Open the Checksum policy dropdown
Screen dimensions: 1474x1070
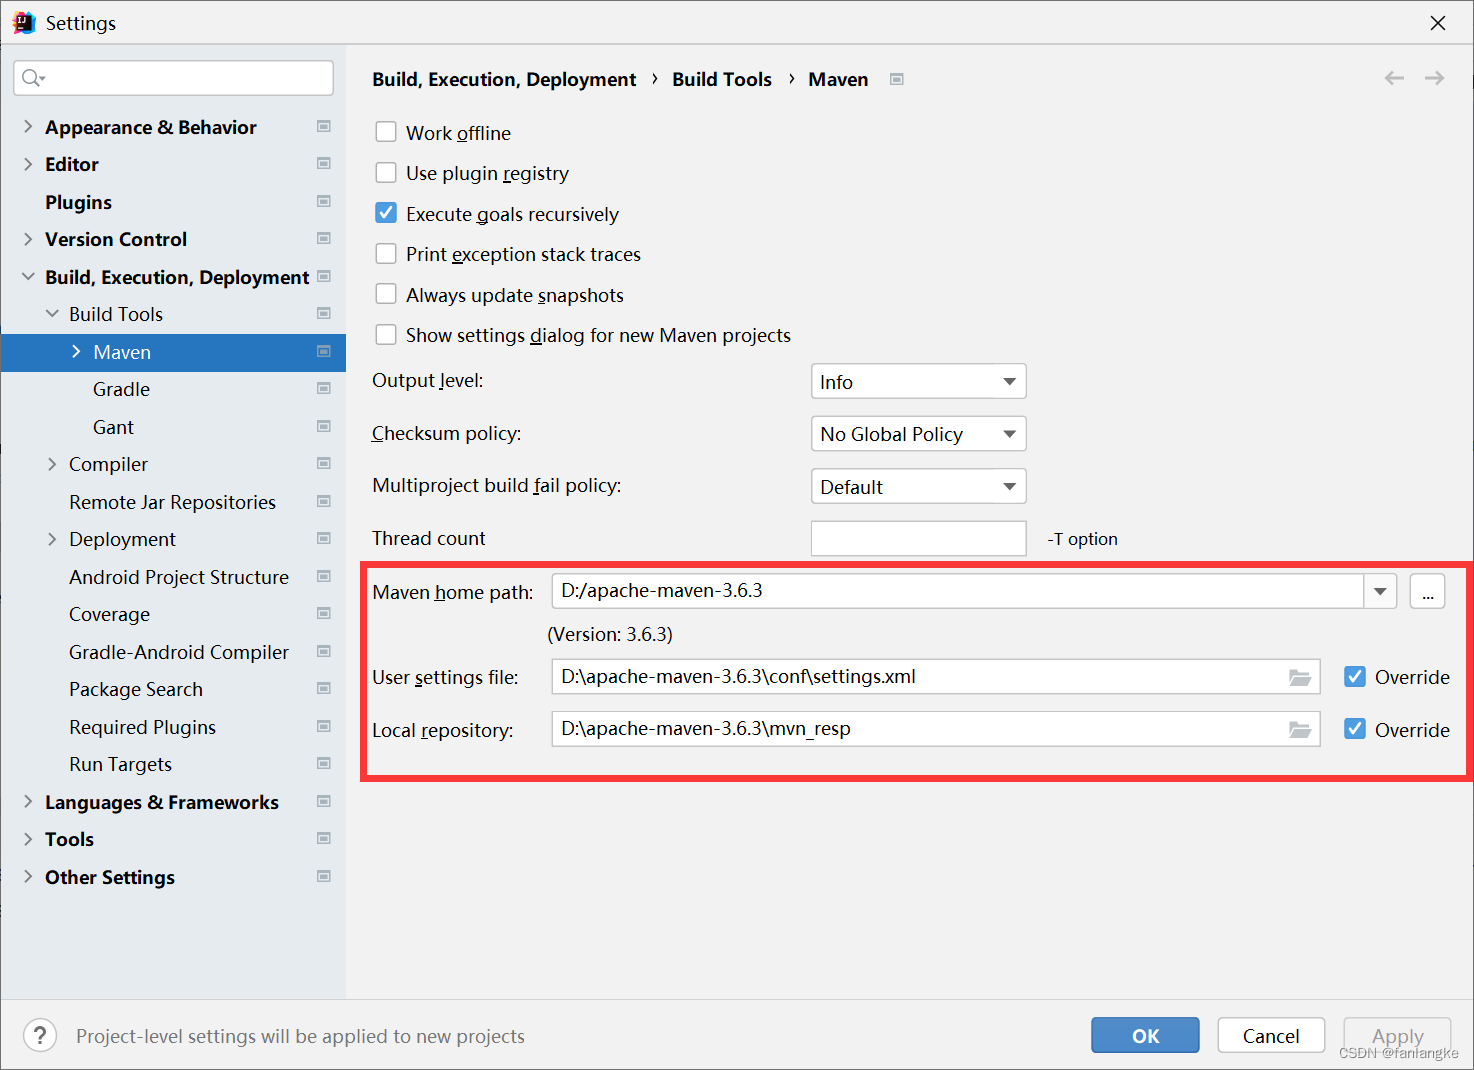[x=918, y=434]
